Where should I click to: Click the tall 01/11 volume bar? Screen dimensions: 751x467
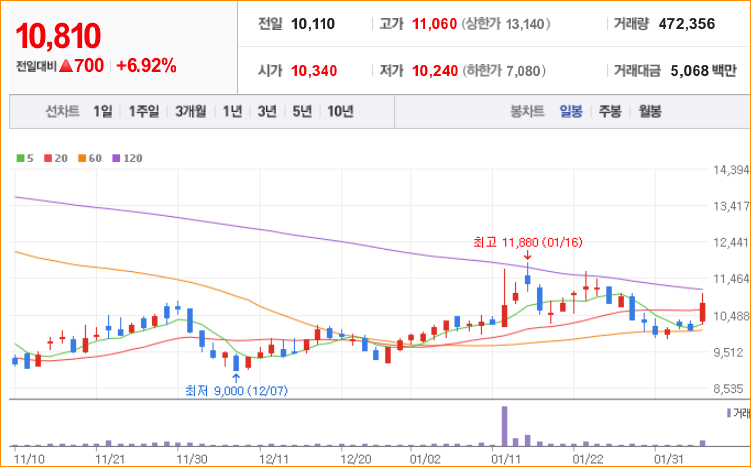coord(504,426)
